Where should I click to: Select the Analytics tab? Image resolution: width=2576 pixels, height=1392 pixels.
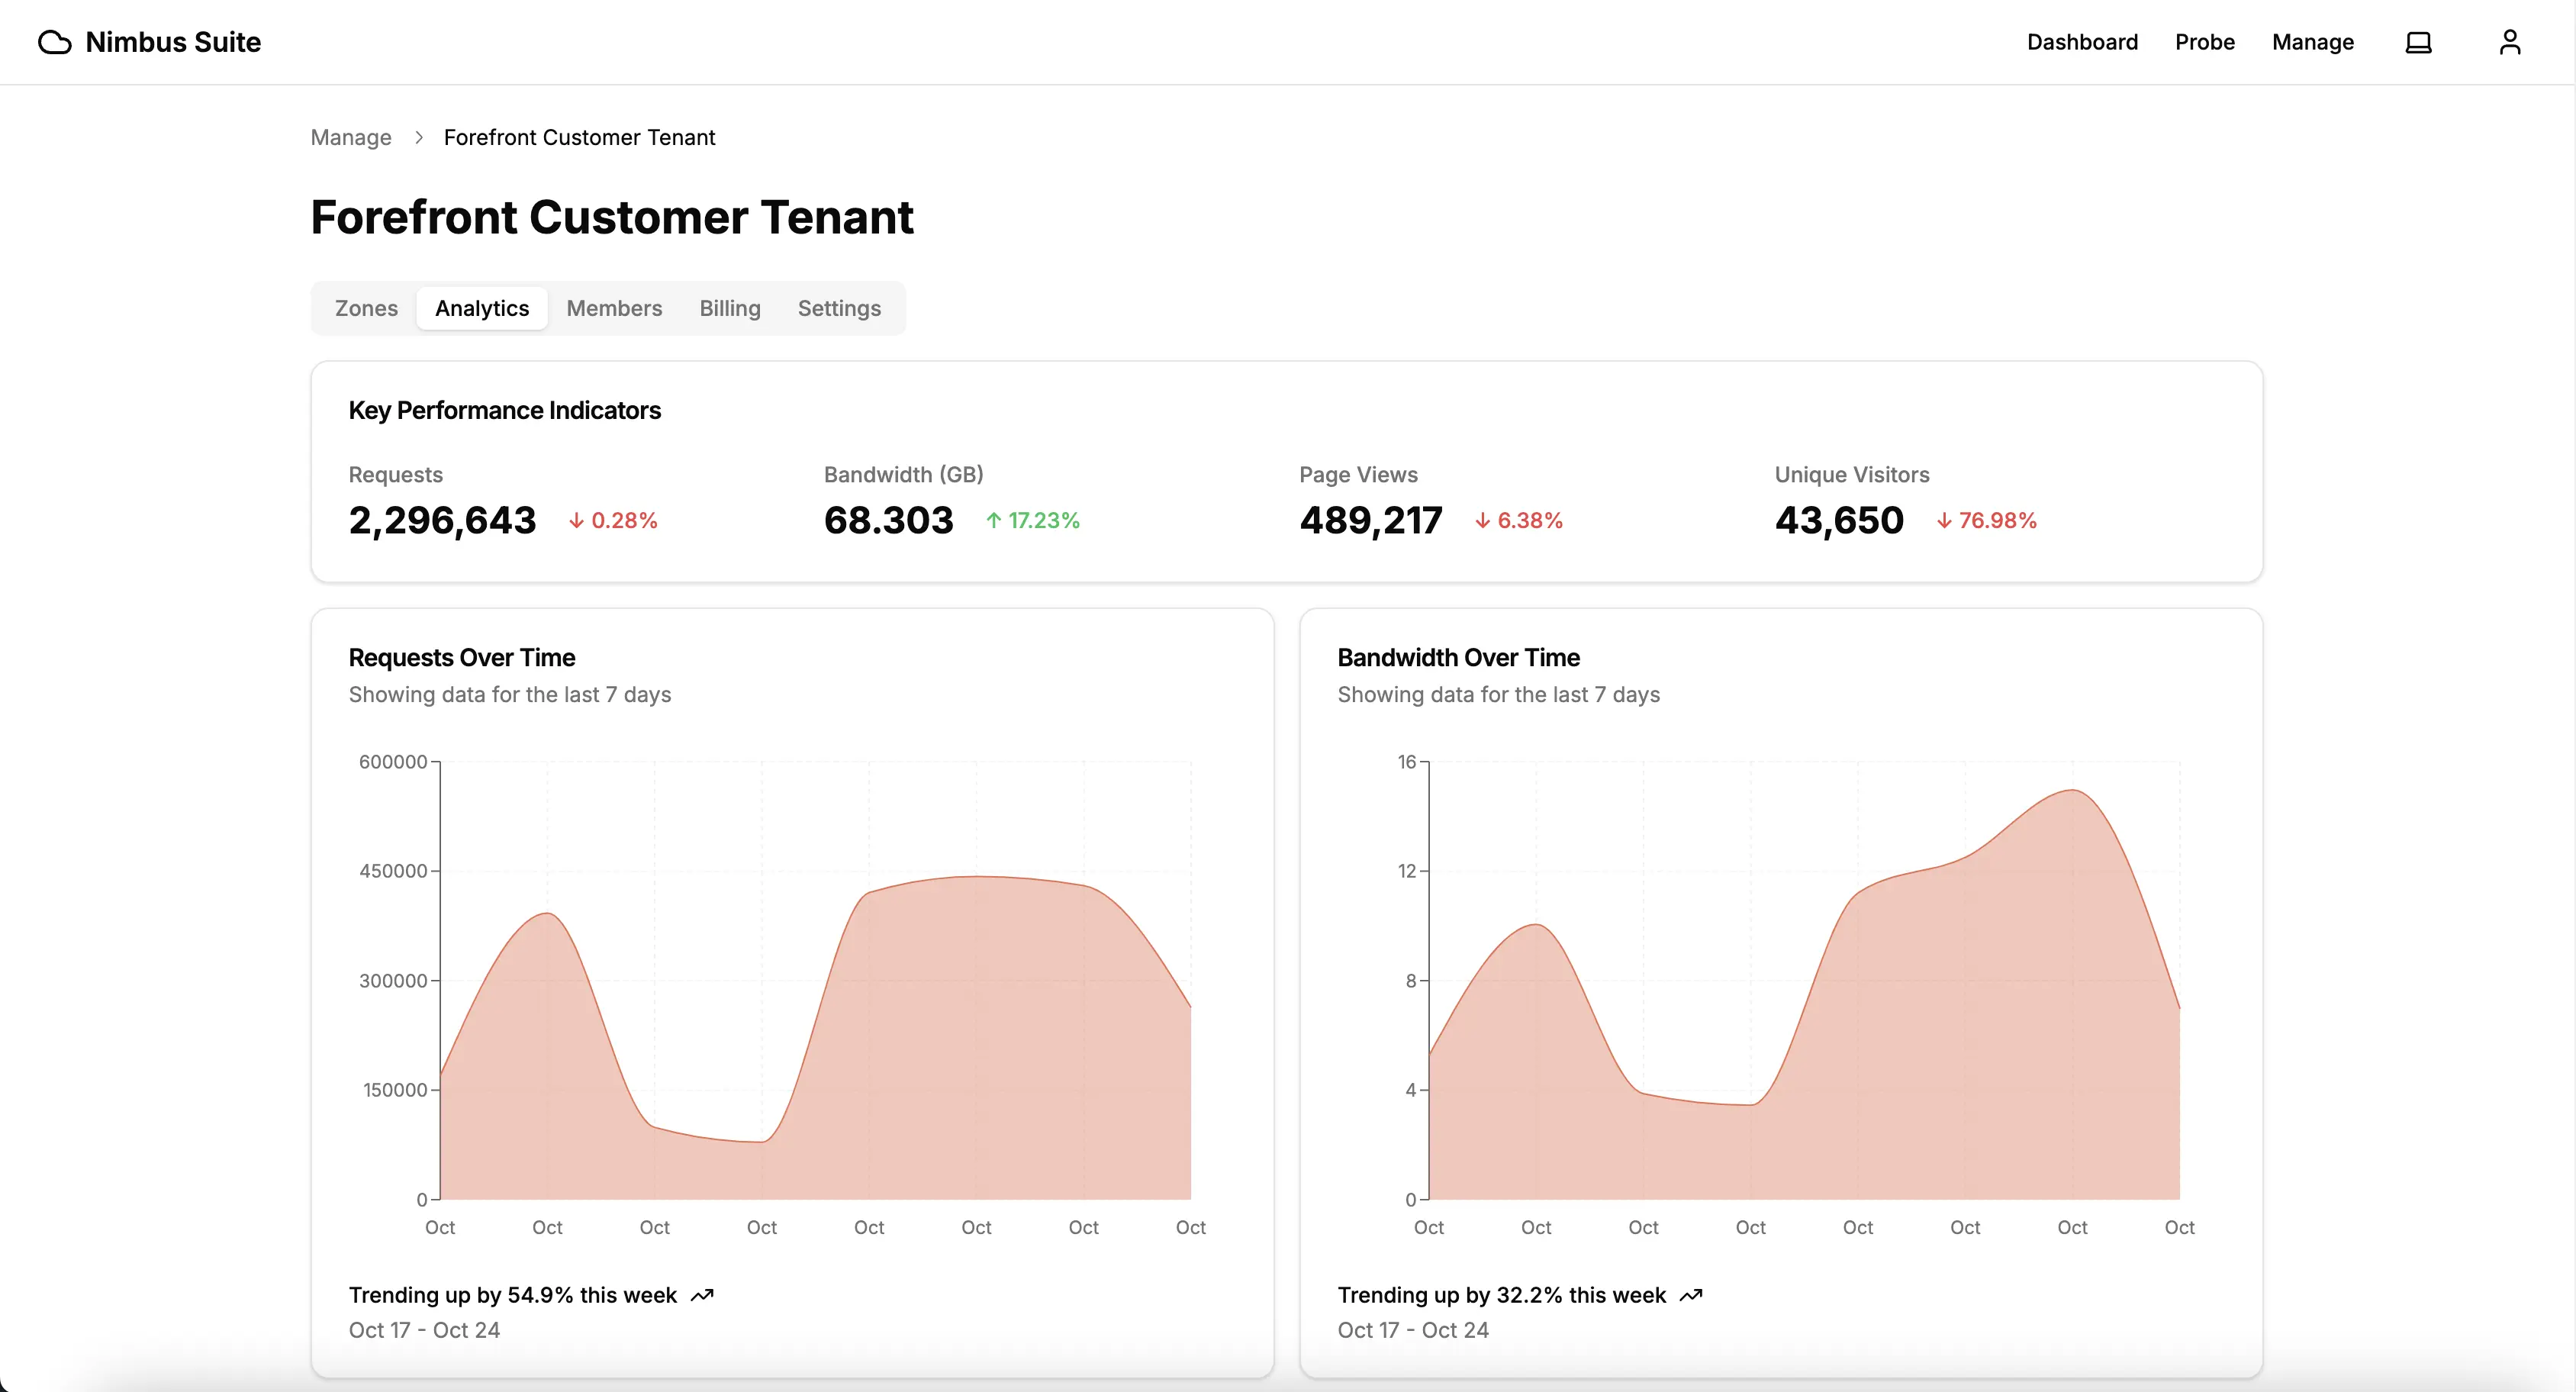(482, 308)
